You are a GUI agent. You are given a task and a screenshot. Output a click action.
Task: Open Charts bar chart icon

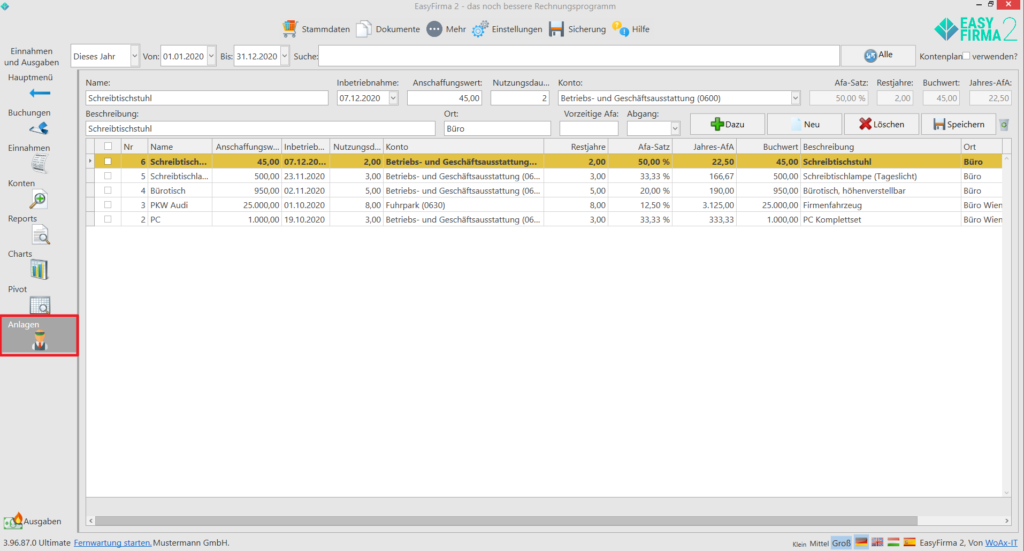(x=39, y=269)
